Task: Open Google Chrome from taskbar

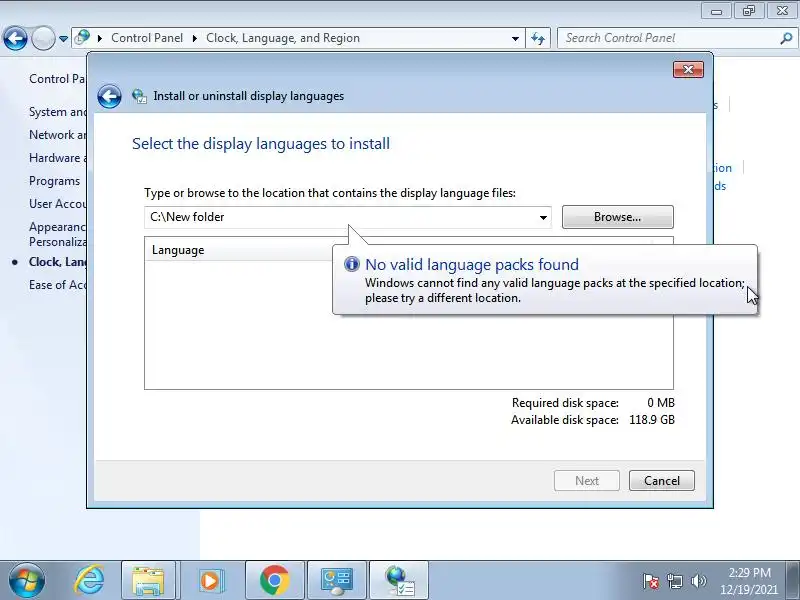Action: (x=274, y=581)
